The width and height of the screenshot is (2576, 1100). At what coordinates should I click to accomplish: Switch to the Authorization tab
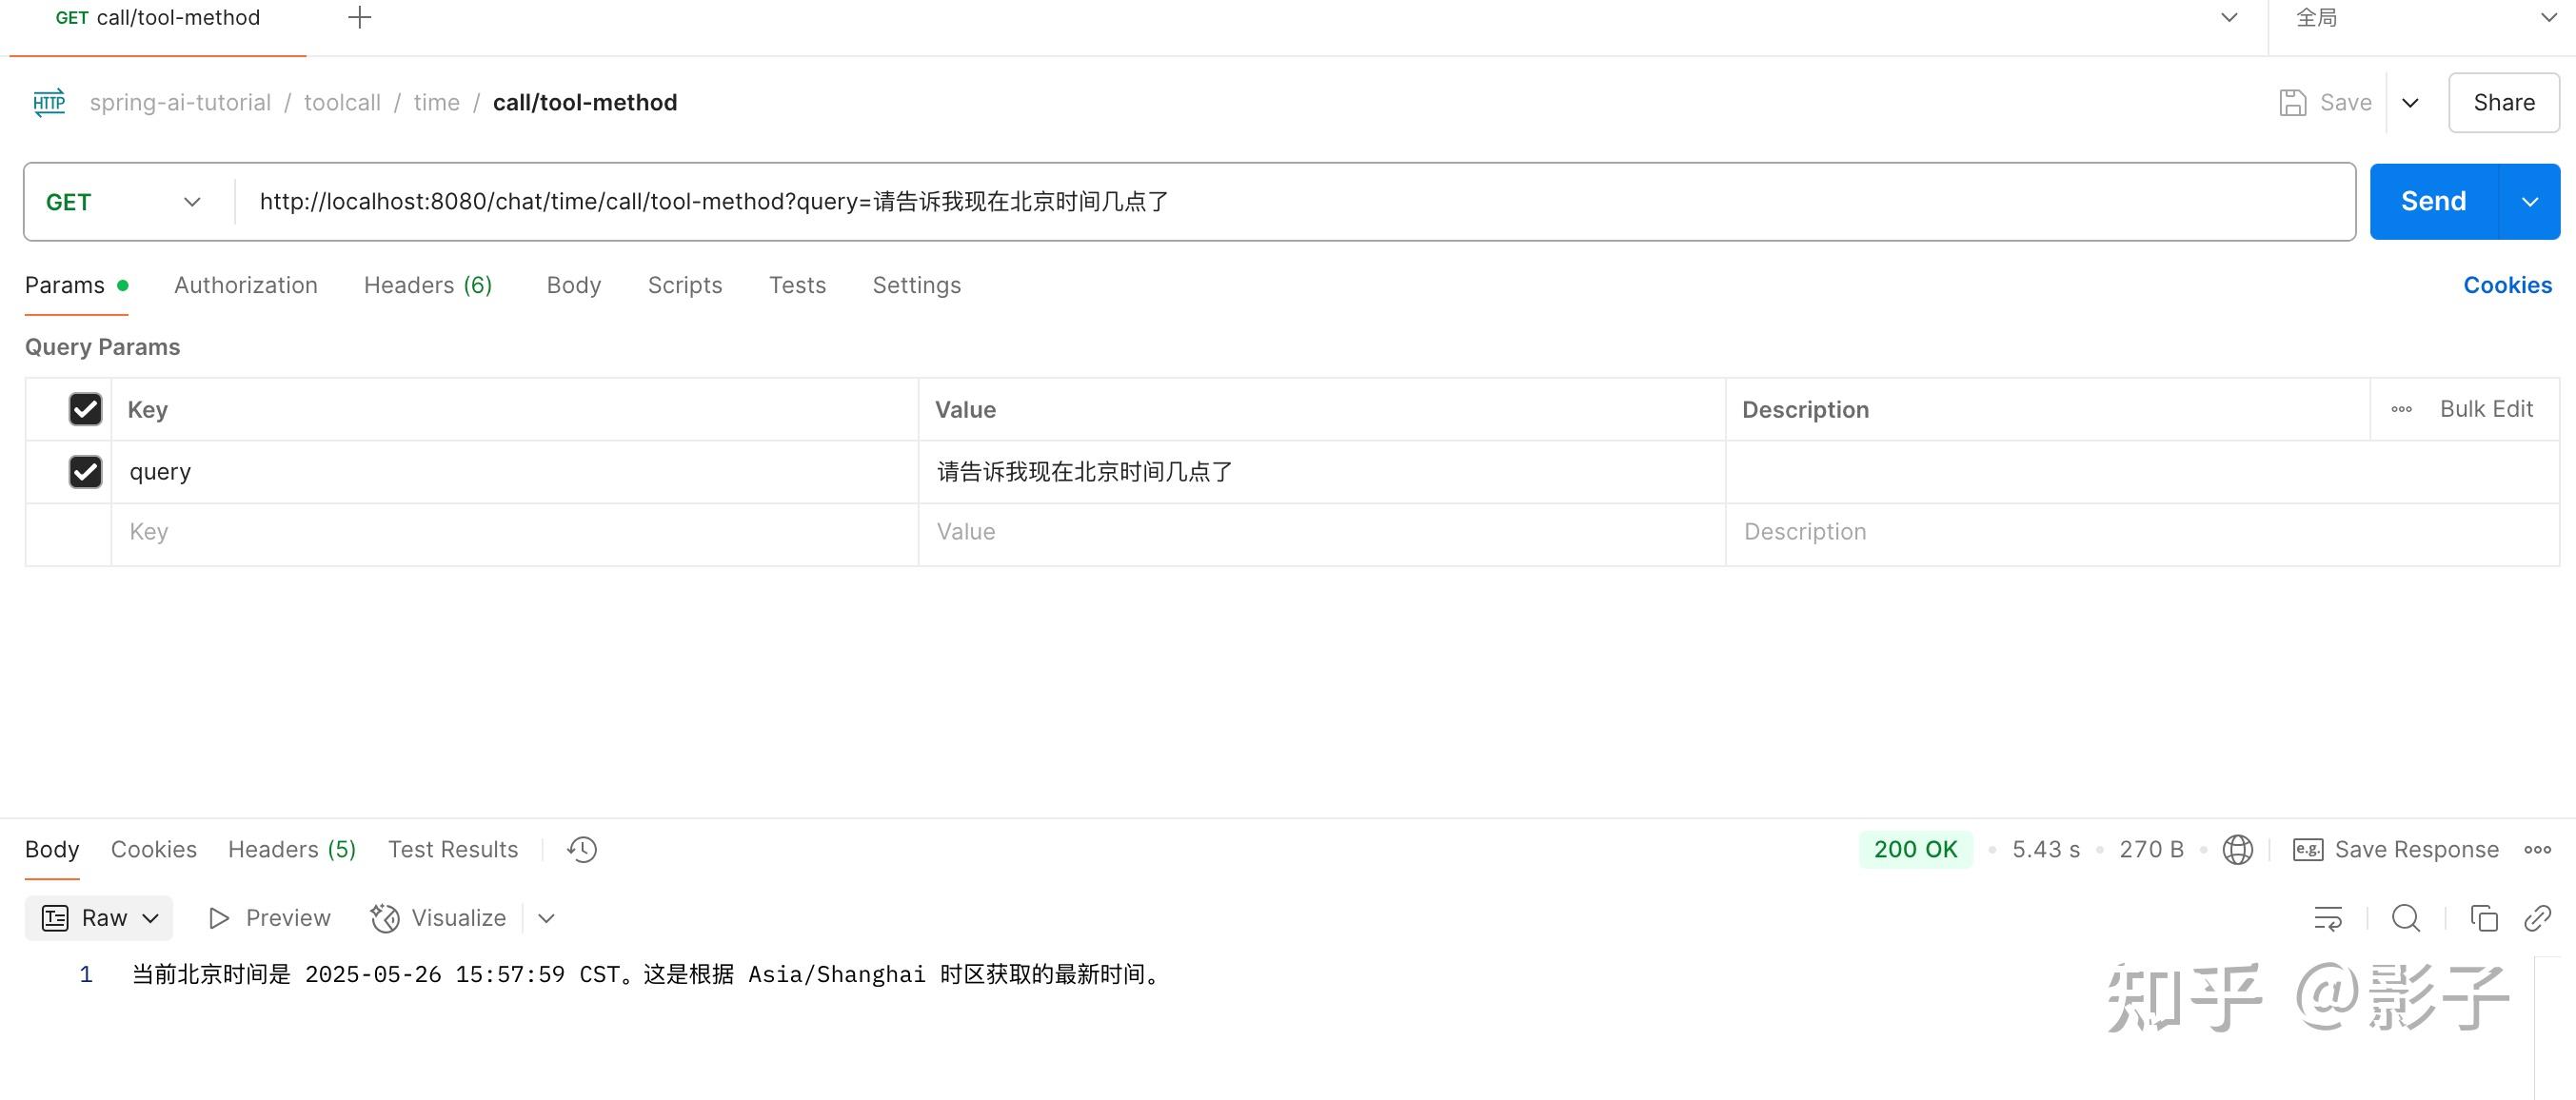(245, 285)
